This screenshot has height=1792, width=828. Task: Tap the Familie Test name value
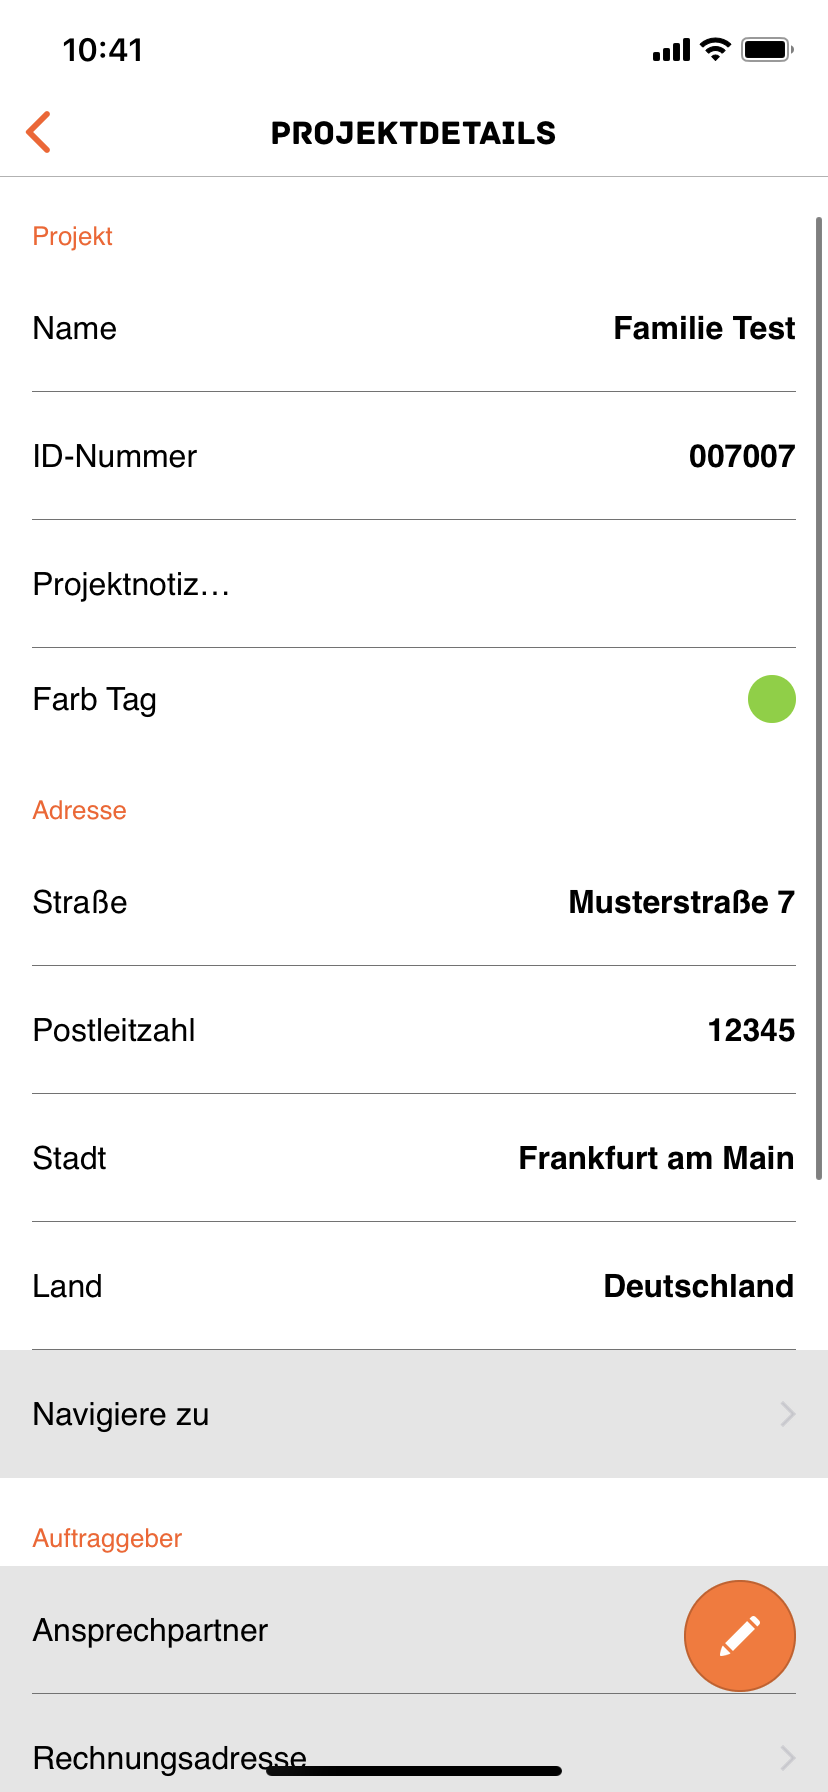704,328
